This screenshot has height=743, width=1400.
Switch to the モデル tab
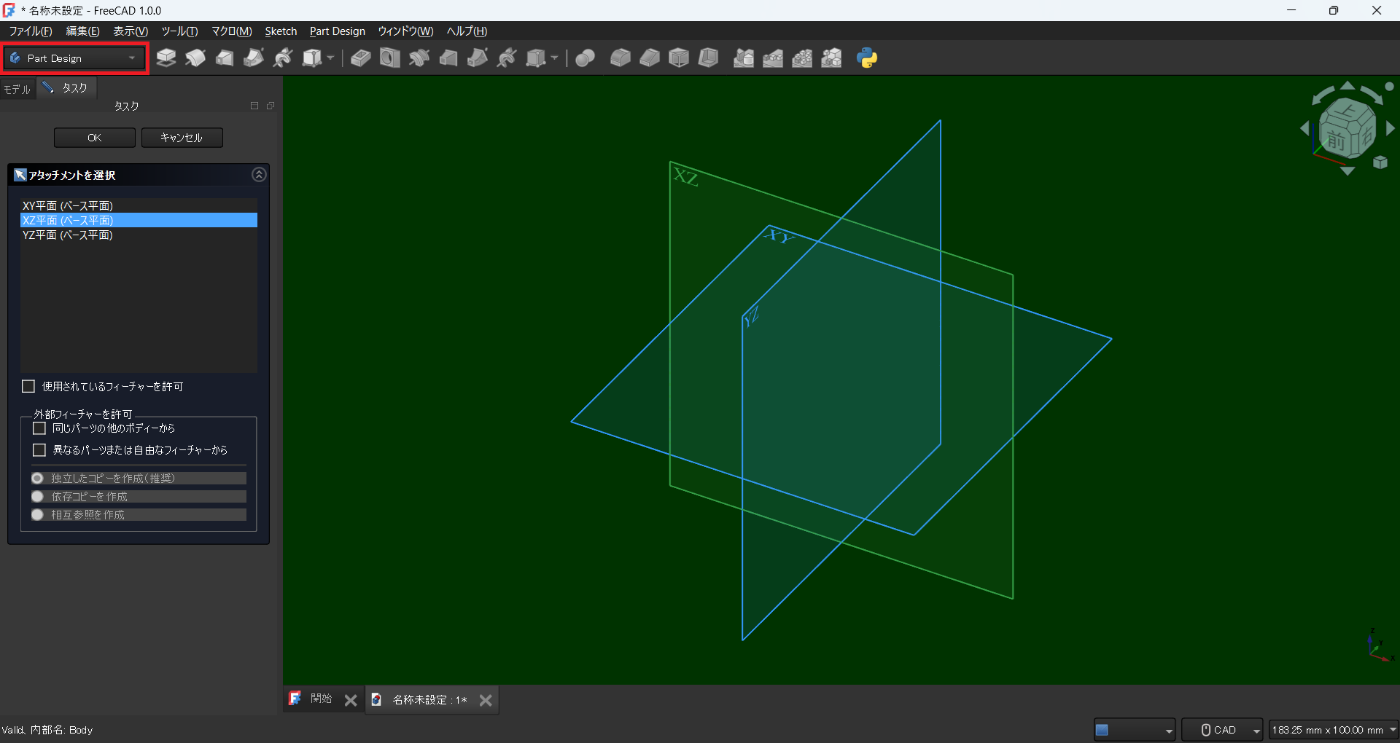tap(17, 89)
